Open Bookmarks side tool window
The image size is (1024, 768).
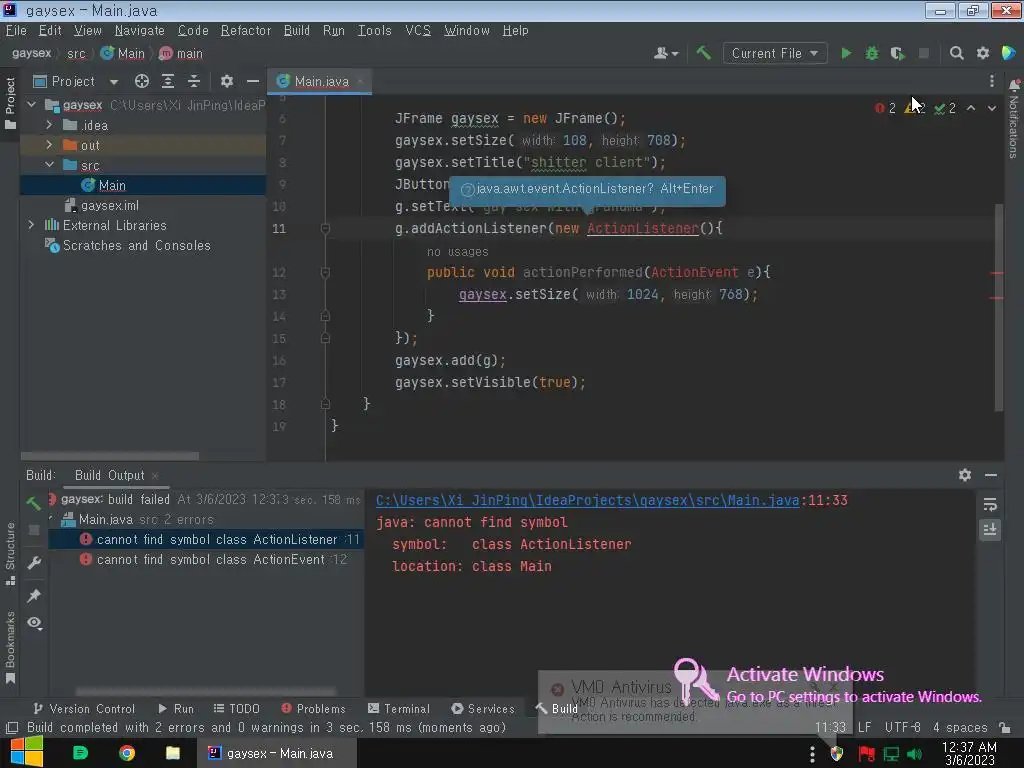(10, 648)
